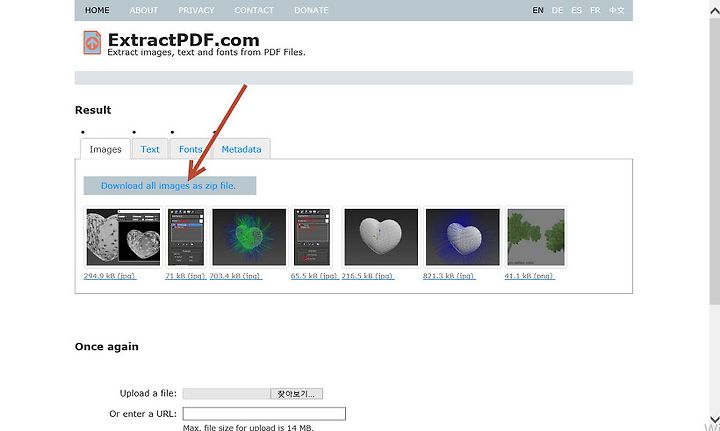Viewport: 720px width, 431px height.
Task: Click the browse file button 찾아보기
Action: [x=296, y=394]
